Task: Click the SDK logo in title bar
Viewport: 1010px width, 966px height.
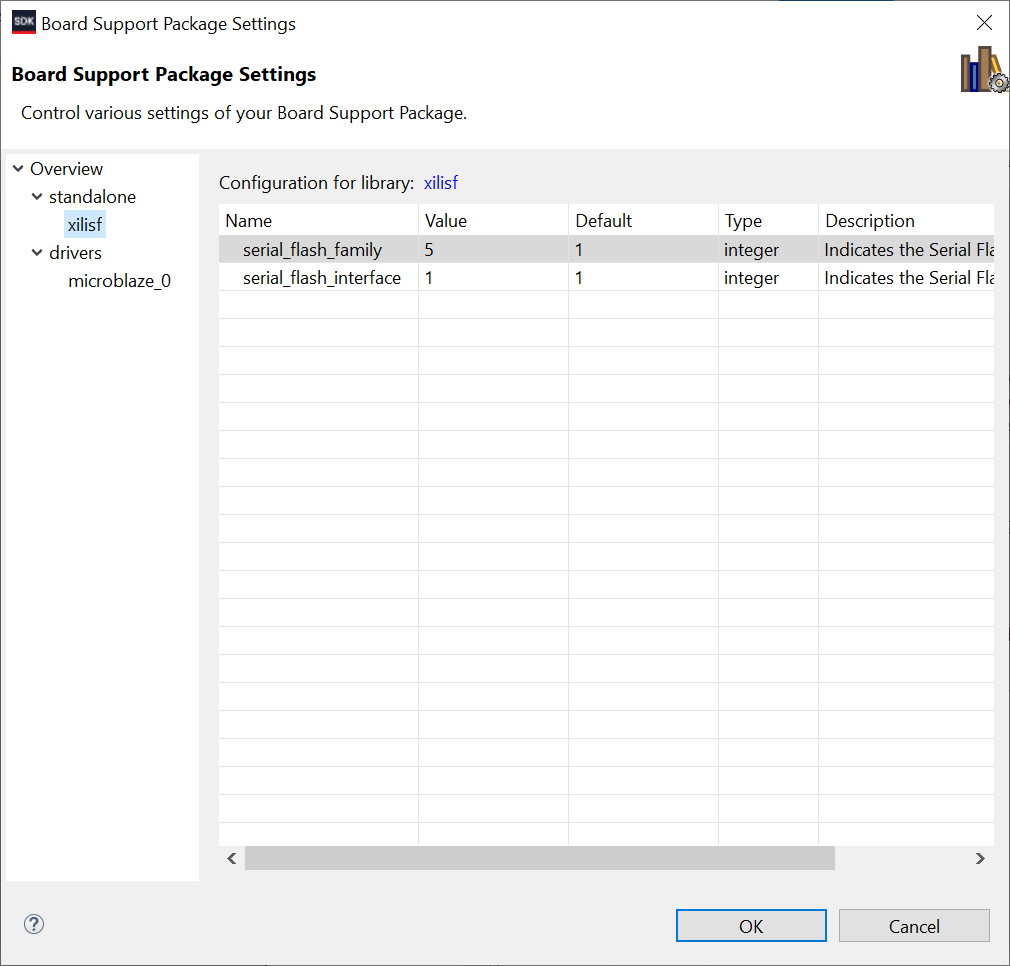Action: (24, 23)
